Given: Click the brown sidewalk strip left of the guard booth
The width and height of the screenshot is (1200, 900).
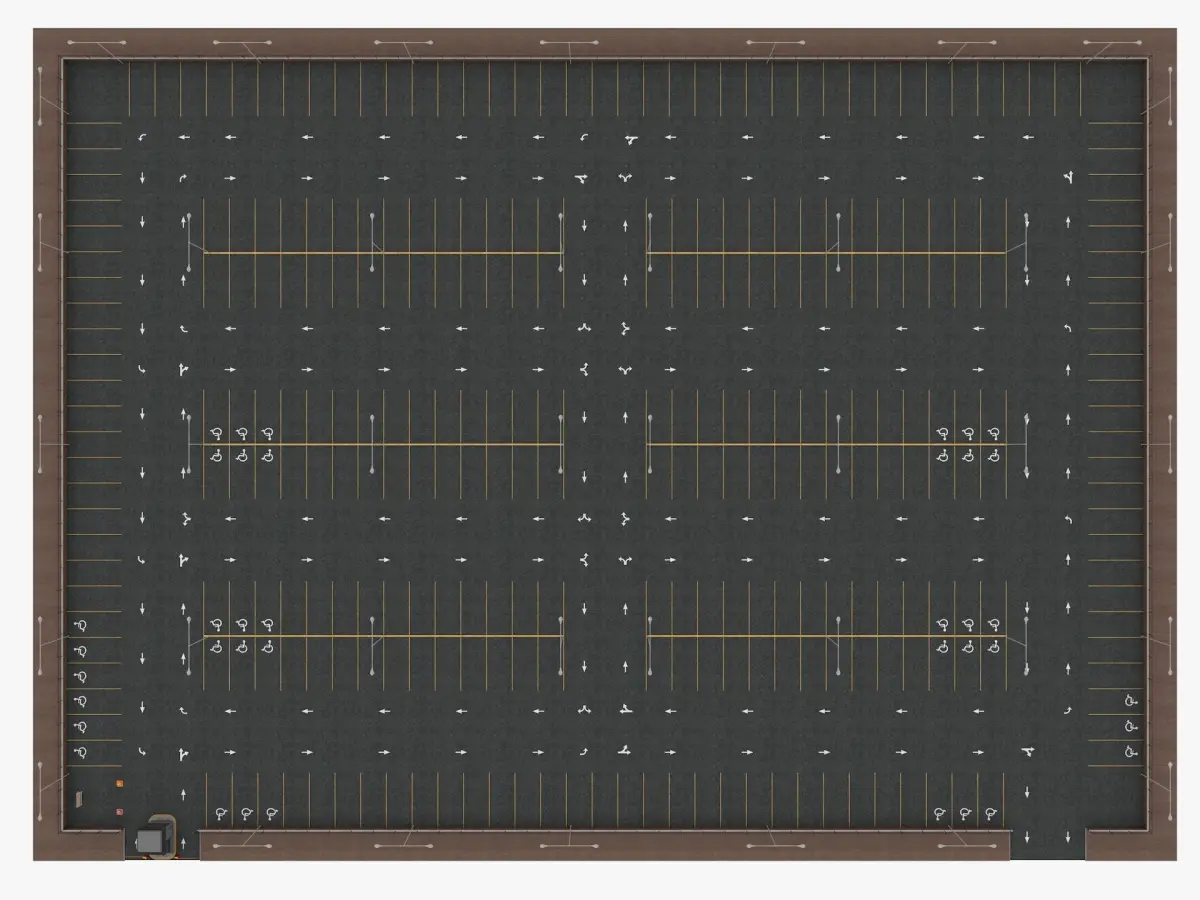Looking at the screenshot, I should click(x=78, y=845).
